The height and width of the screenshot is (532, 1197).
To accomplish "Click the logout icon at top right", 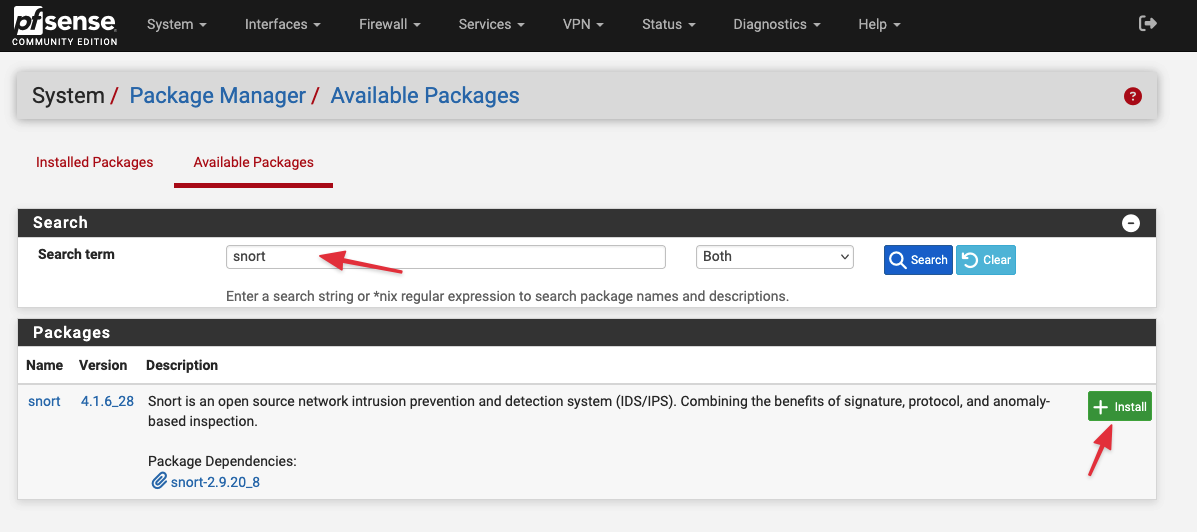I will point(1148,24).
